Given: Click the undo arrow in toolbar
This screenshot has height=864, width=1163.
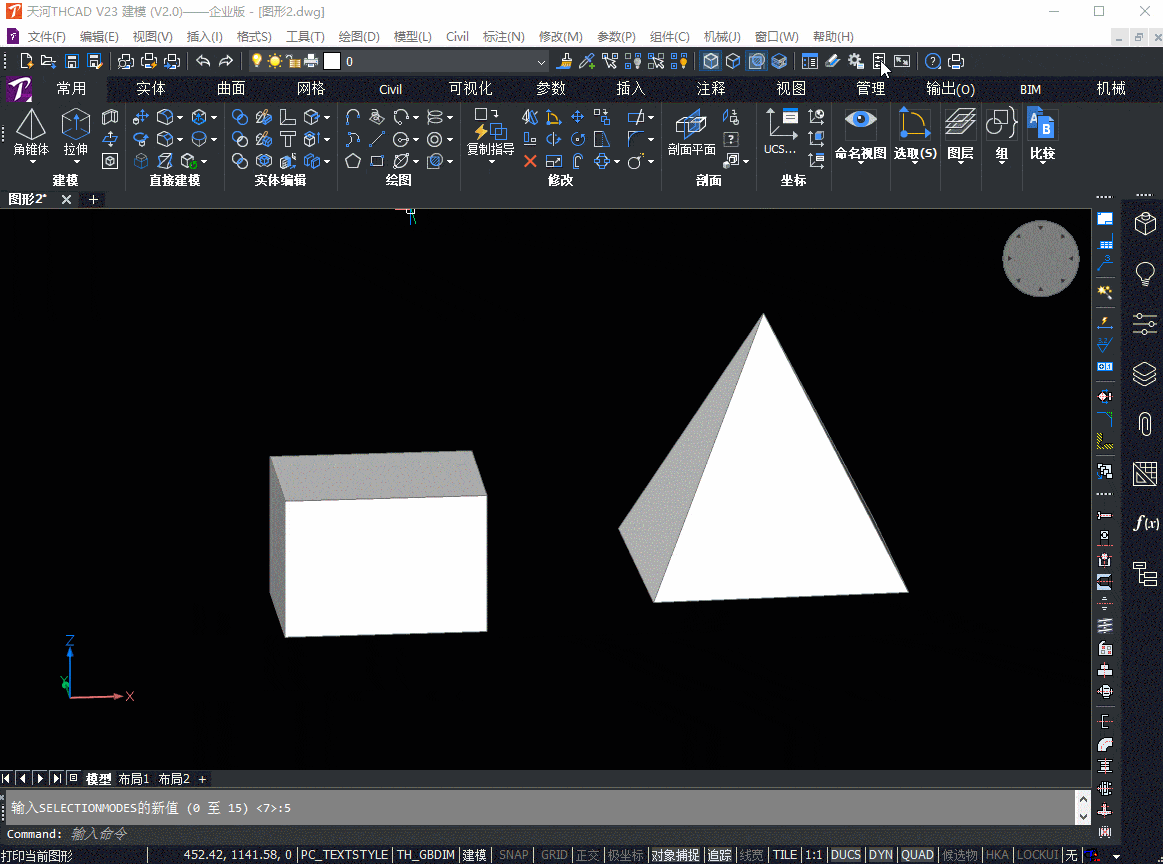Looking at the screenshot, I should 203,61.
